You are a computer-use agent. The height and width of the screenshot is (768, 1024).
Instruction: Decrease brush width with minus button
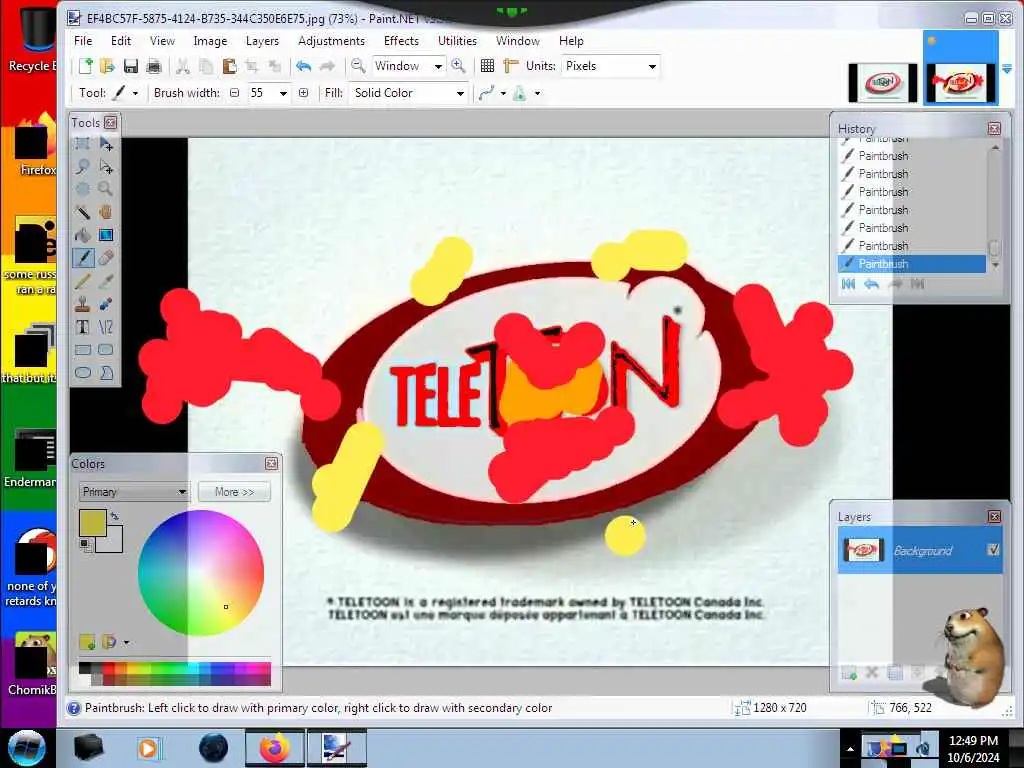point(234,93)
